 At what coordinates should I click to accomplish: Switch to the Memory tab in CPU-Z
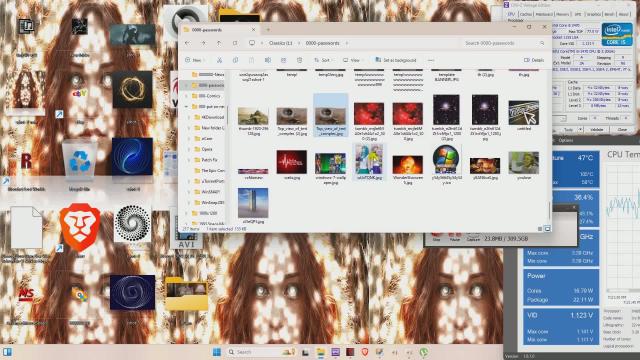point(562,14)
